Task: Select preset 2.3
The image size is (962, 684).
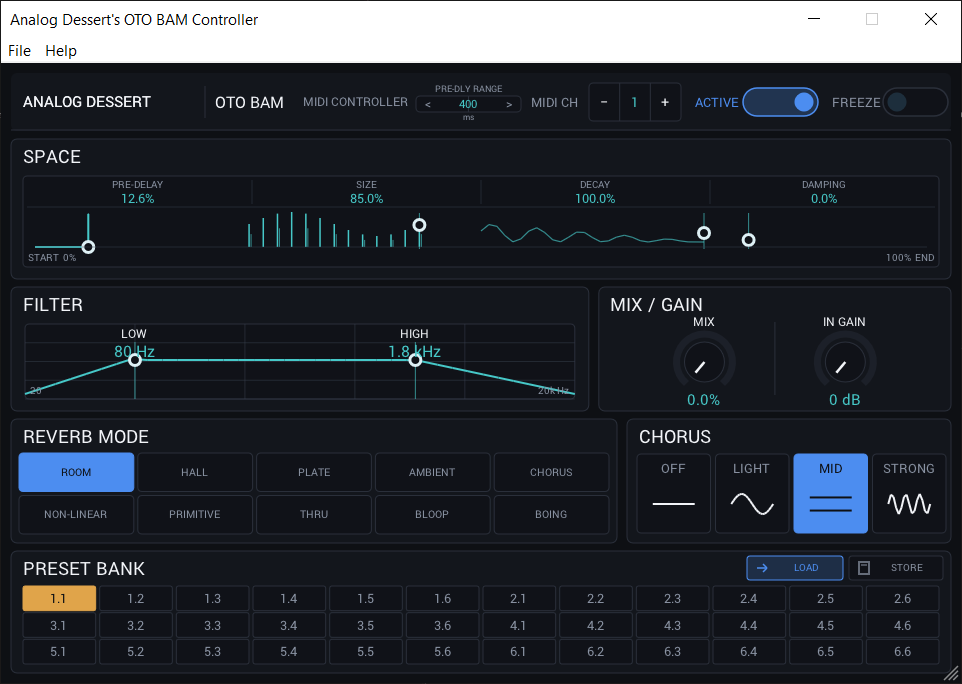Action: point(672,599)
